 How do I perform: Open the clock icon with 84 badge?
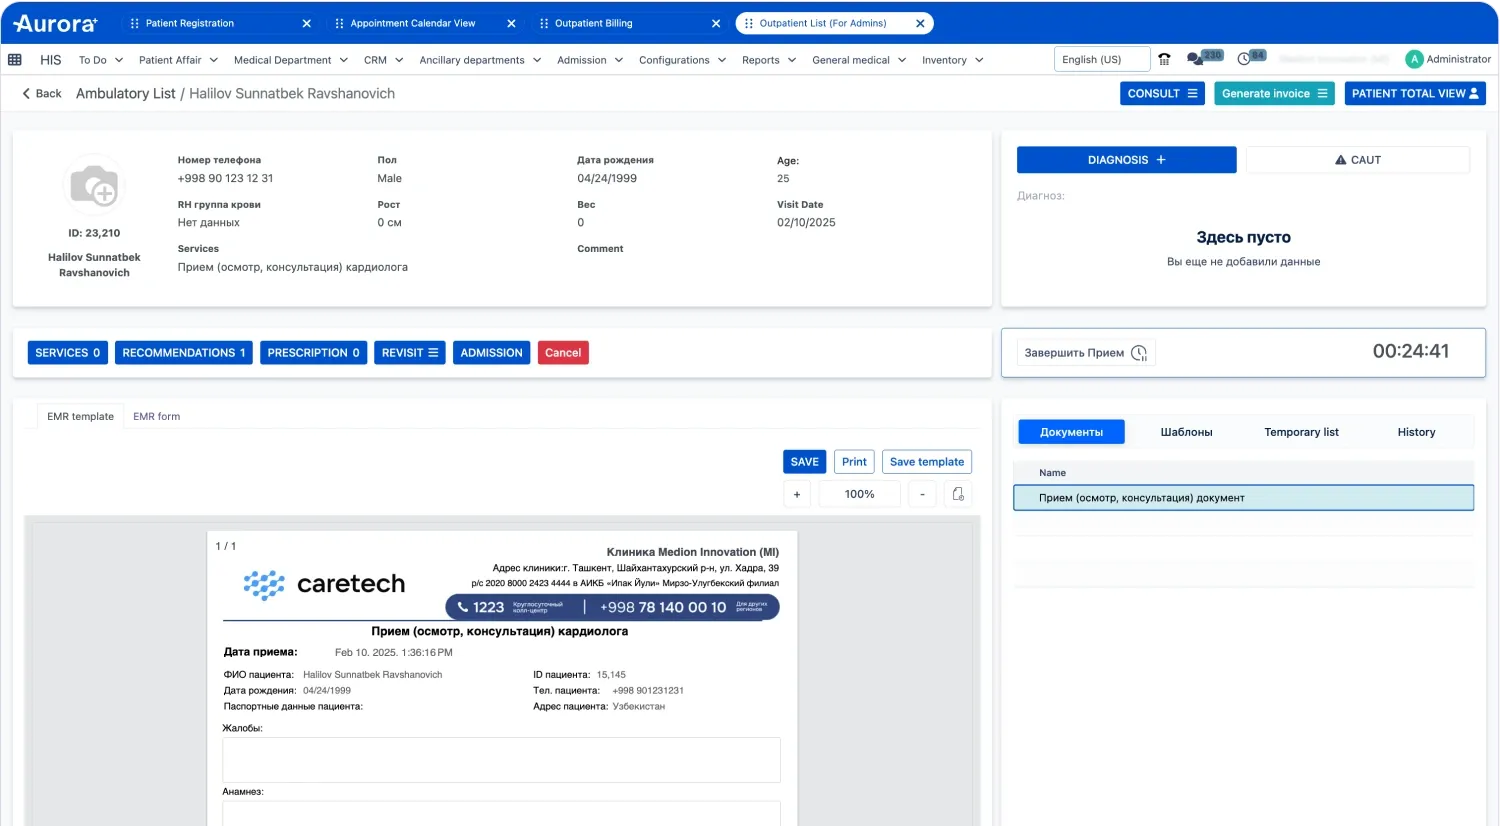pyautogui.click(x=1245, y=60)
